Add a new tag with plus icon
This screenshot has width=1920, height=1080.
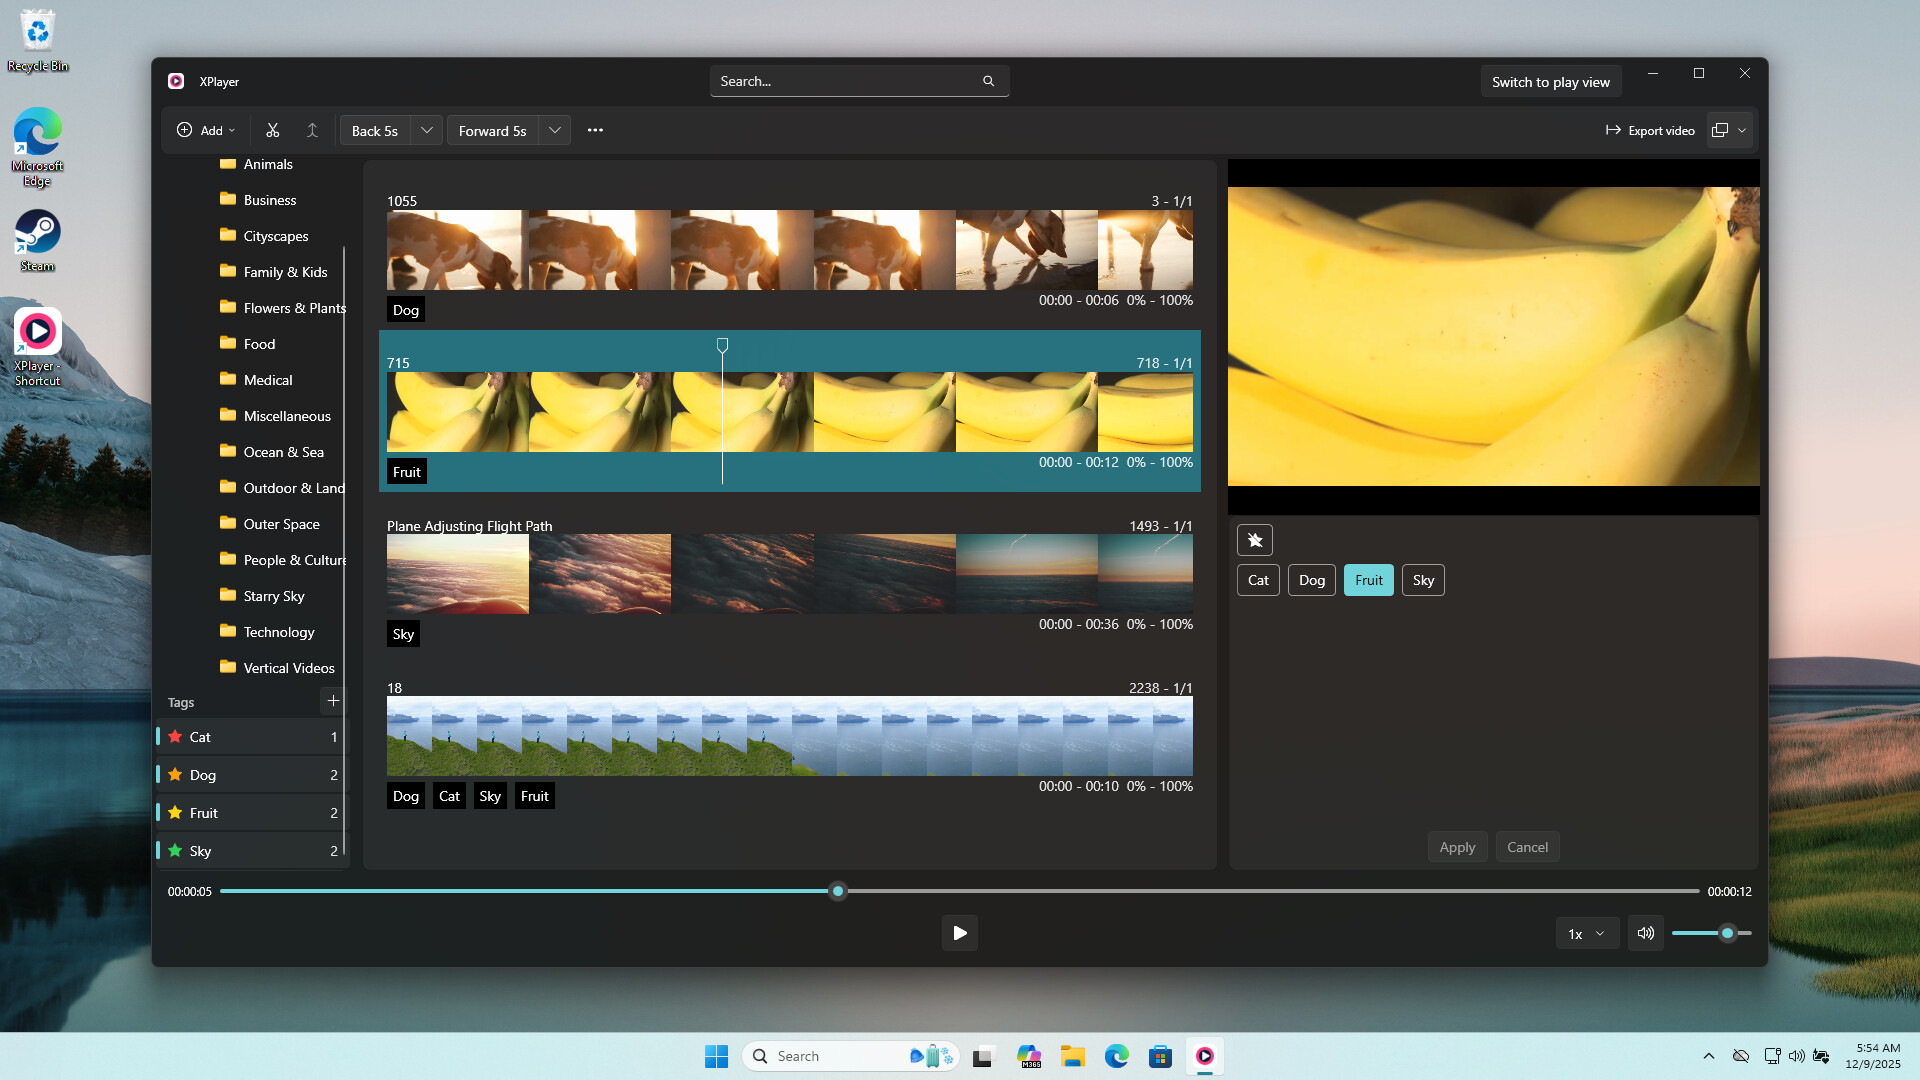[333, 701]
